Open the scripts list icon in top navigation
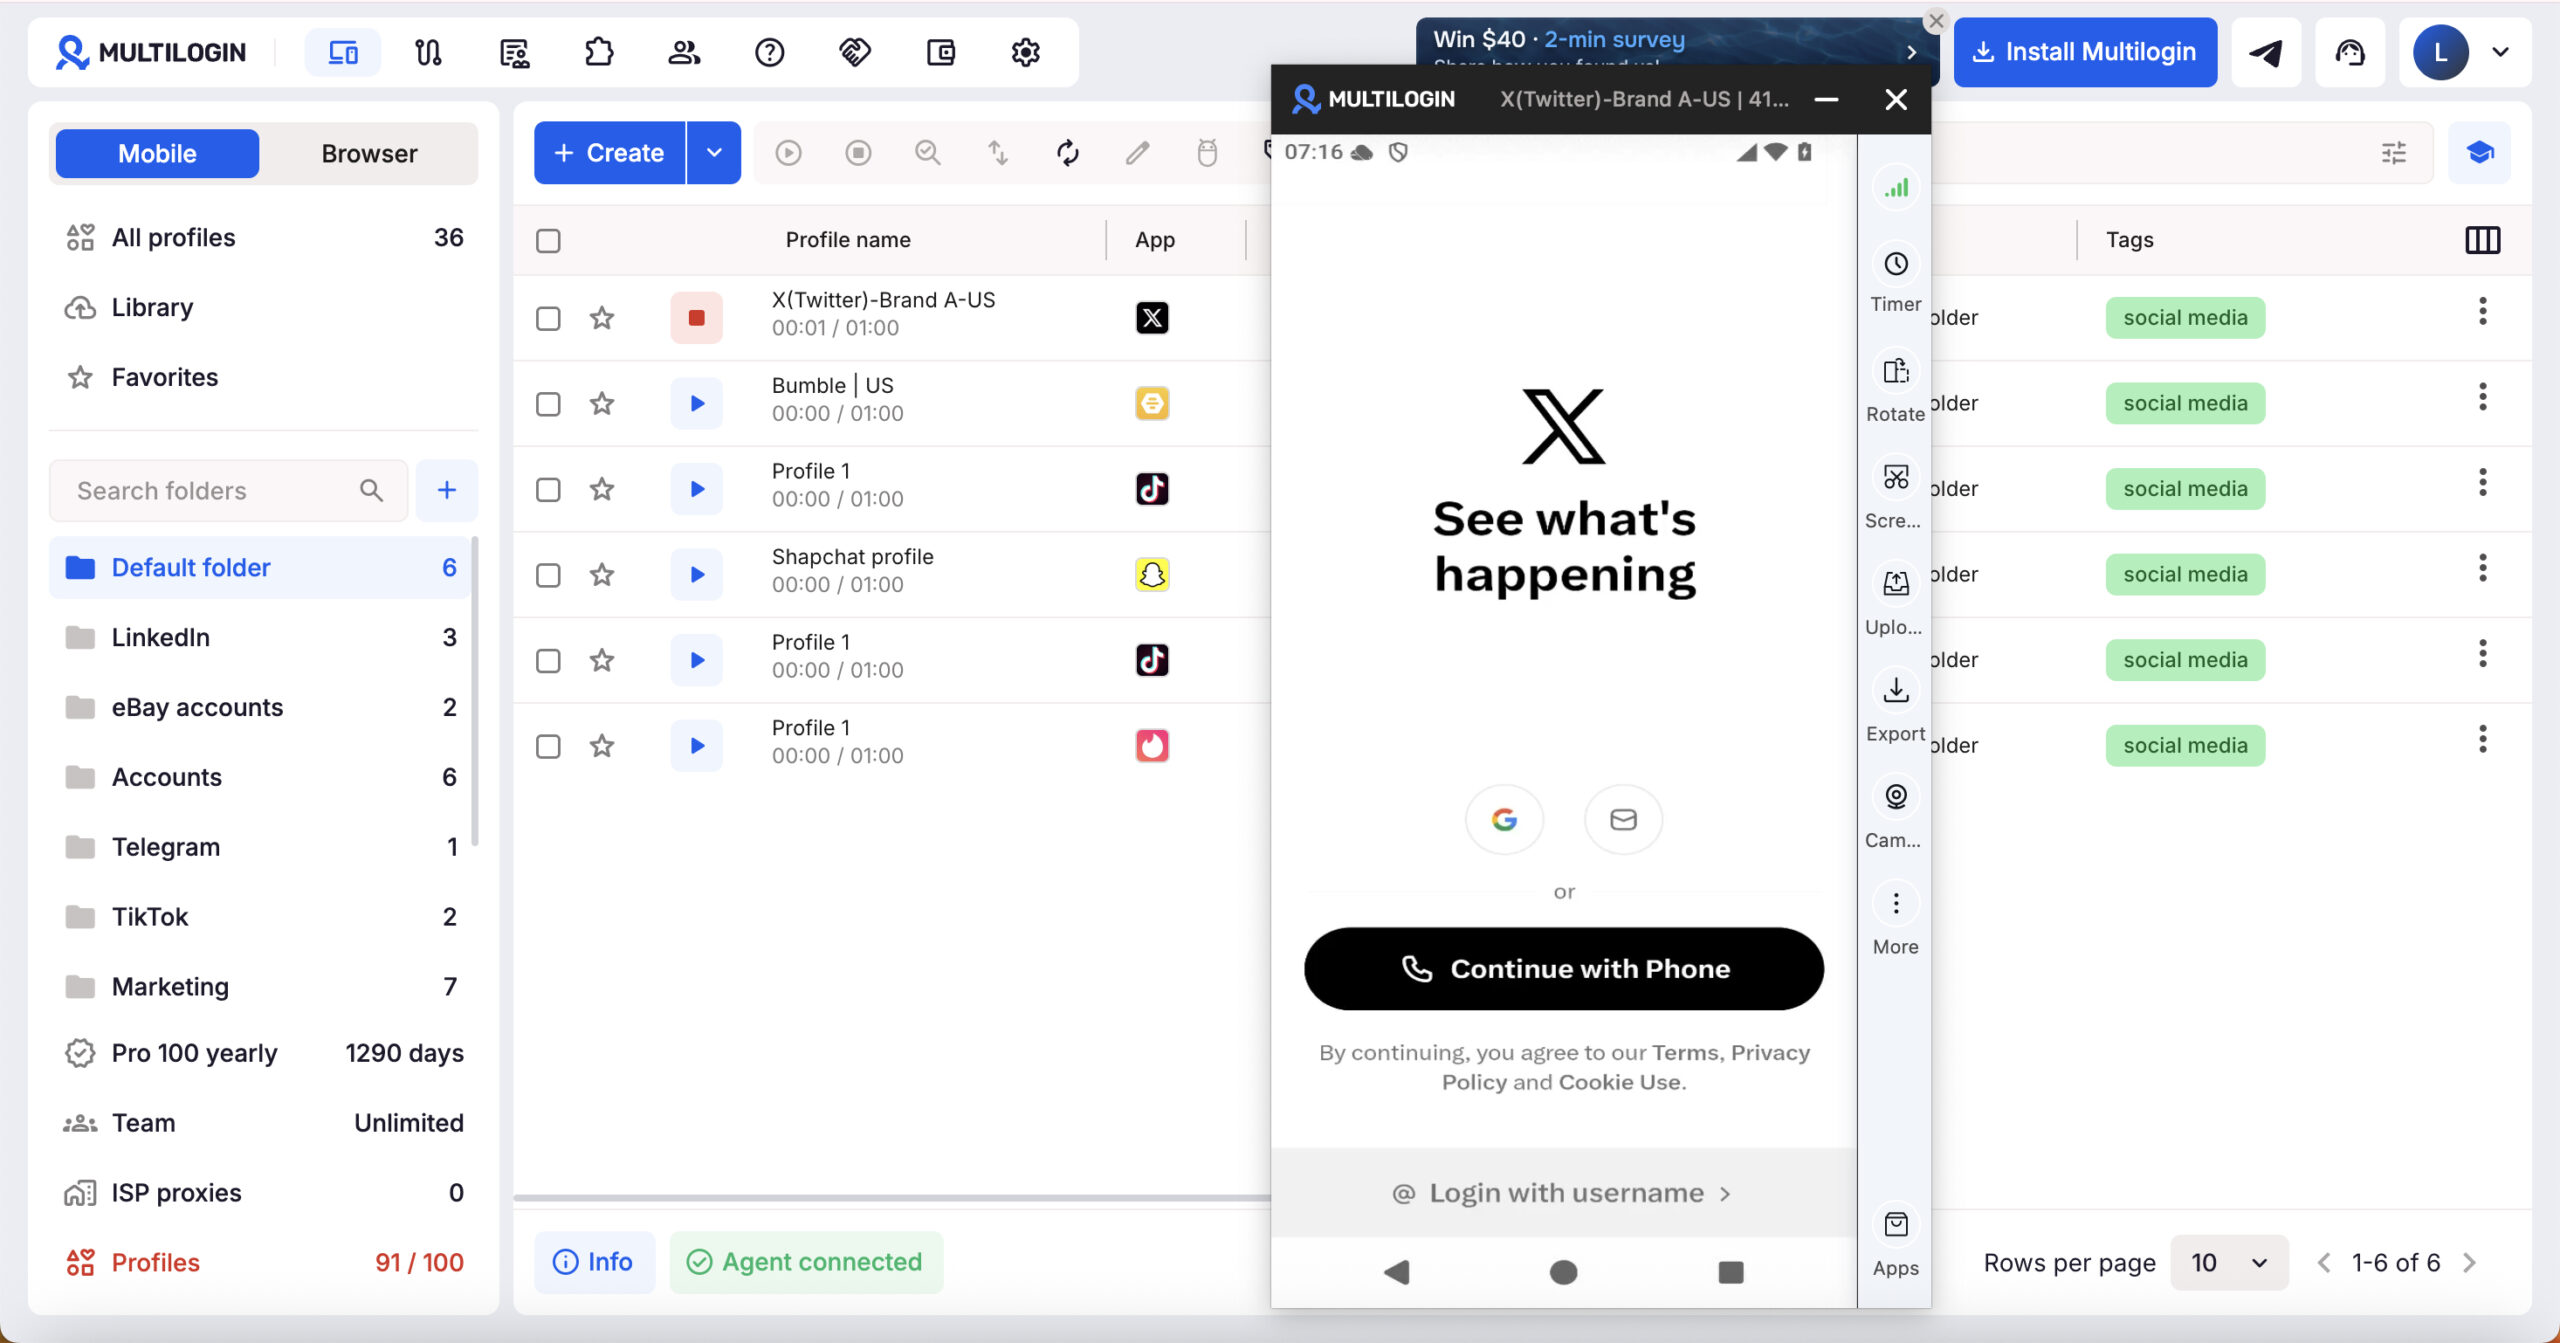2560x1343 pixels. point(514,52)
